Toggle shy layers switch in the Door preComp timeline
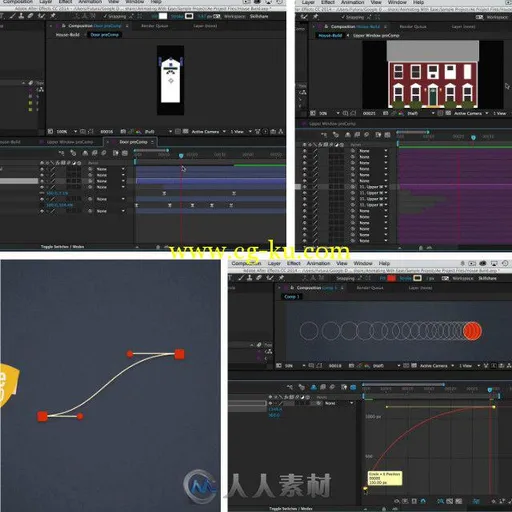This screenshot has width=512, height=512. tap(85, 153)
